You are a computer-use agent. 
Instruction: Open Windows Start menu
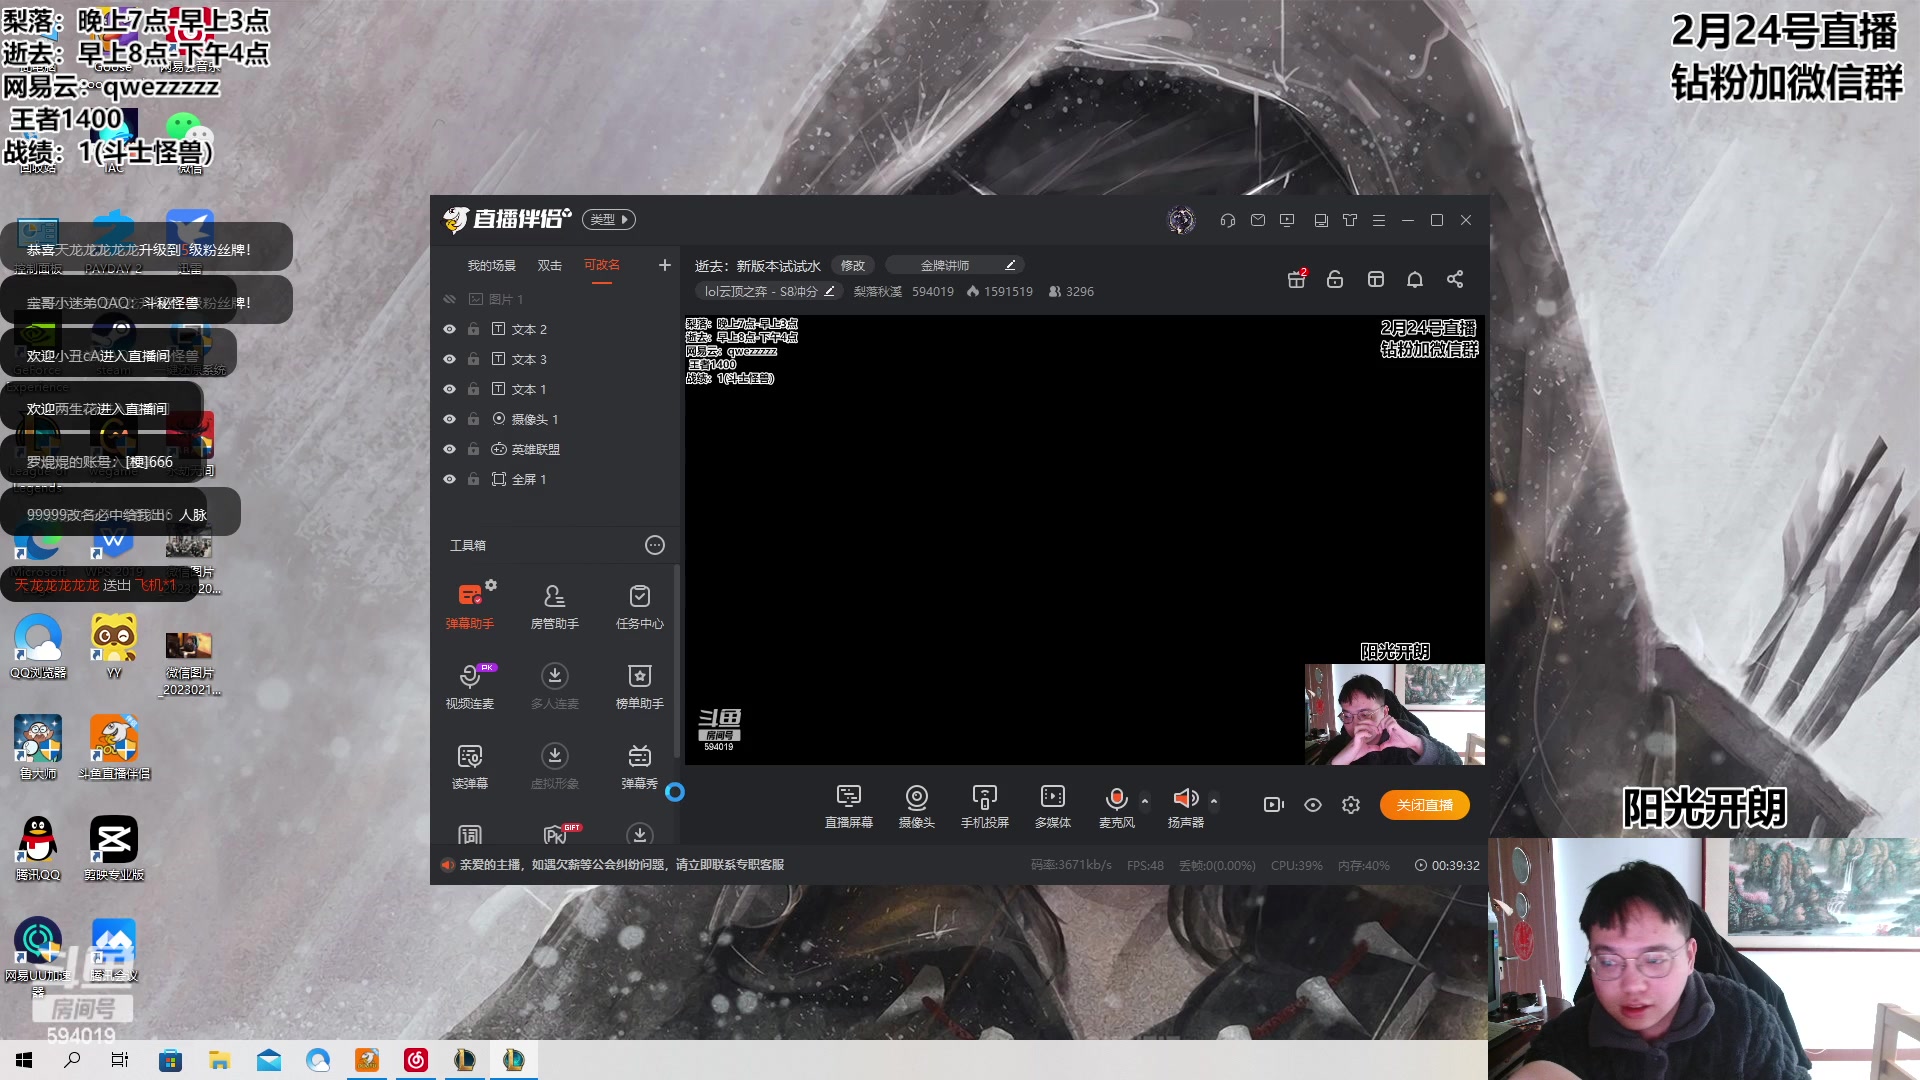24,1060
